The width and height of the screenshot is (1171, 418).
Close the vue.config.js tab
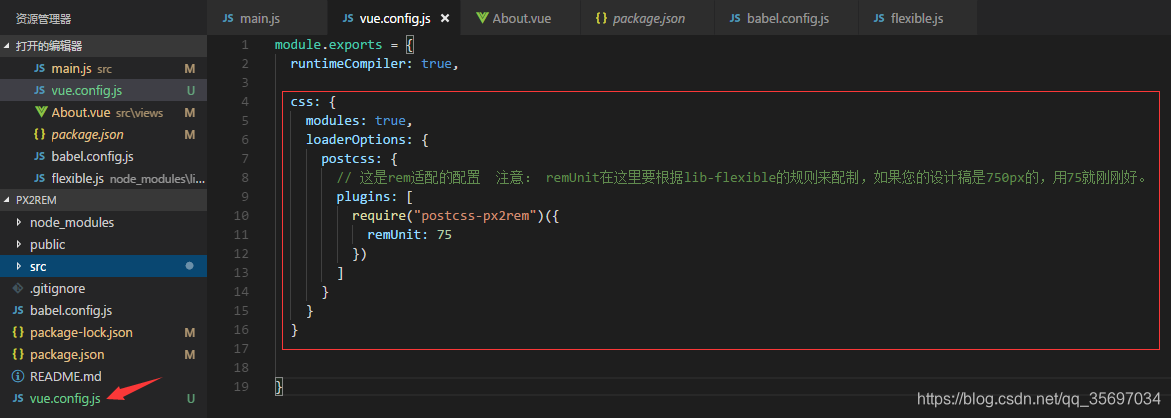coord(445,18)
